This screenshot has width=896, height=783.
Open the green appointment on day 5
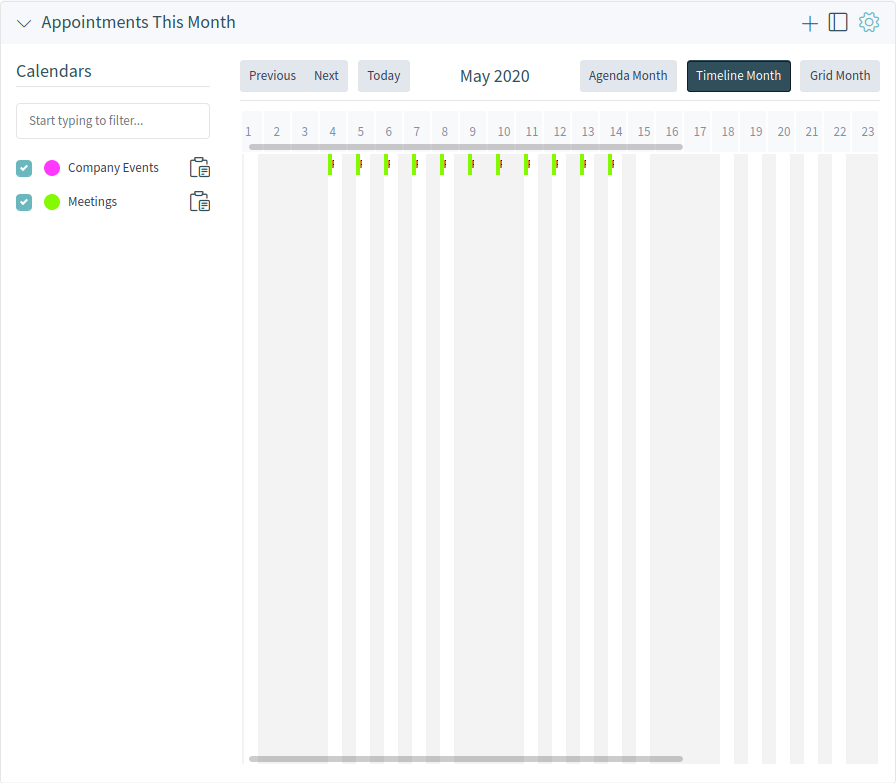click(x=359, y=165)
